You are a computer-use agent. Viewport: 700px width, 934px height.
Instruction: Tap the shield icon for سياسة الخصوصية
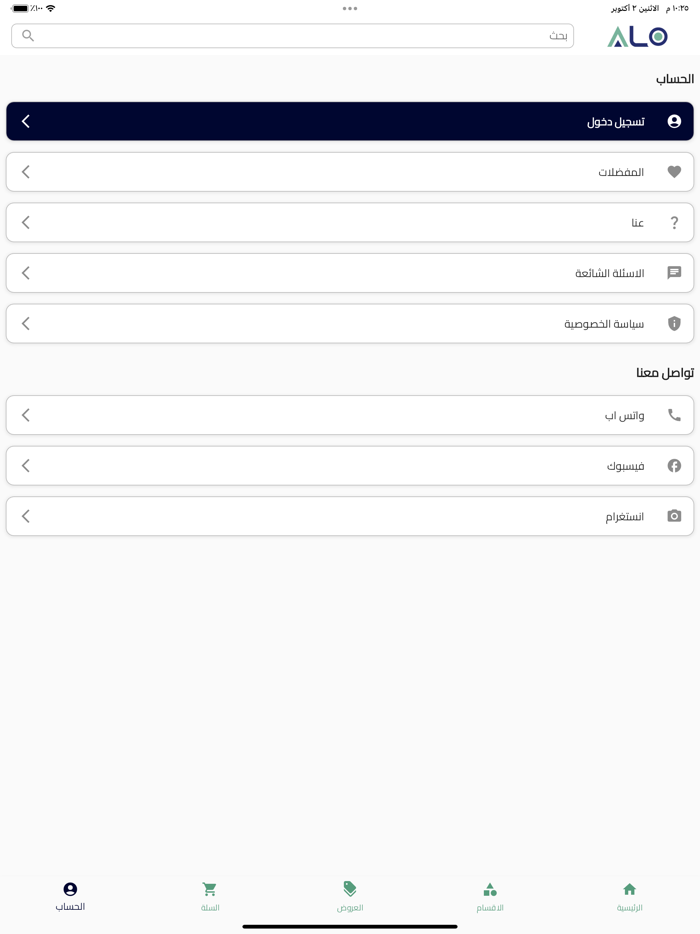click(674, 323)
